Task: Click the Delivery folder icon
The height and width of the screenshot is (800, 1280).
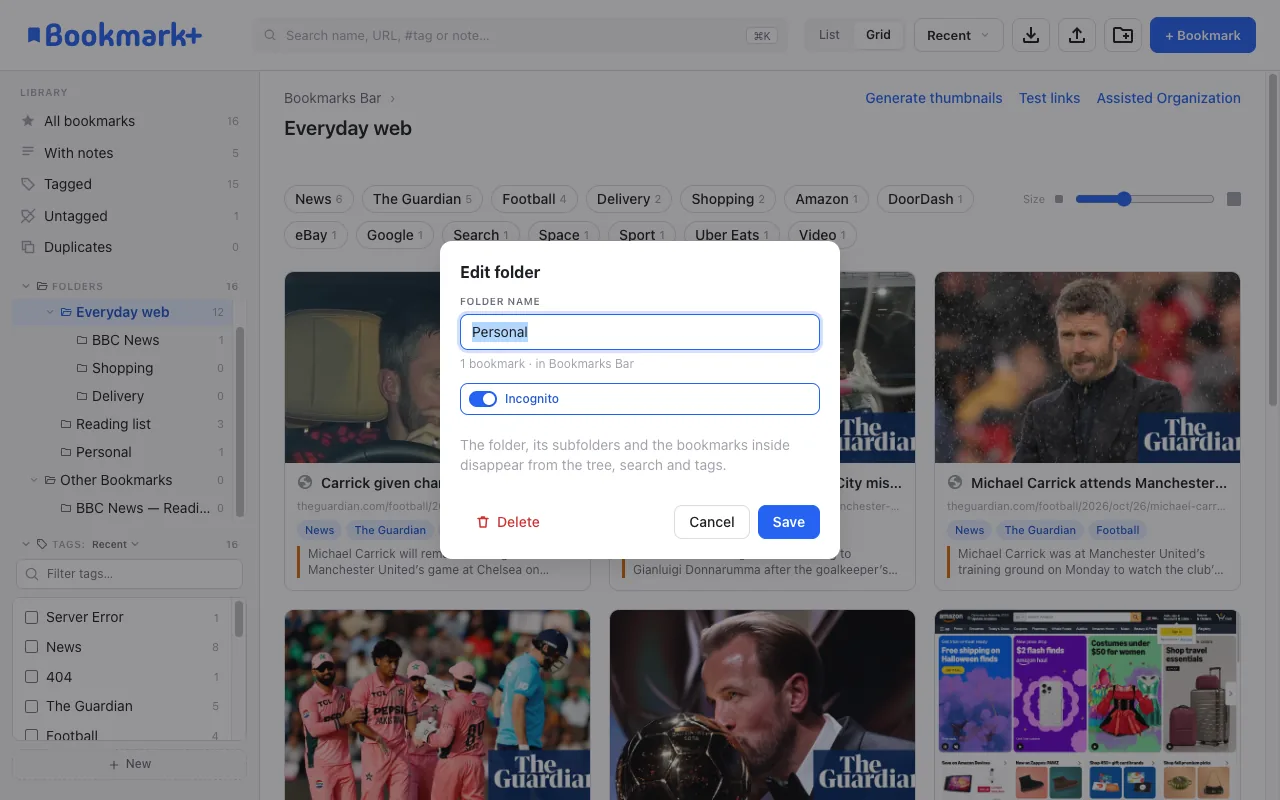Action: [82, 396]
